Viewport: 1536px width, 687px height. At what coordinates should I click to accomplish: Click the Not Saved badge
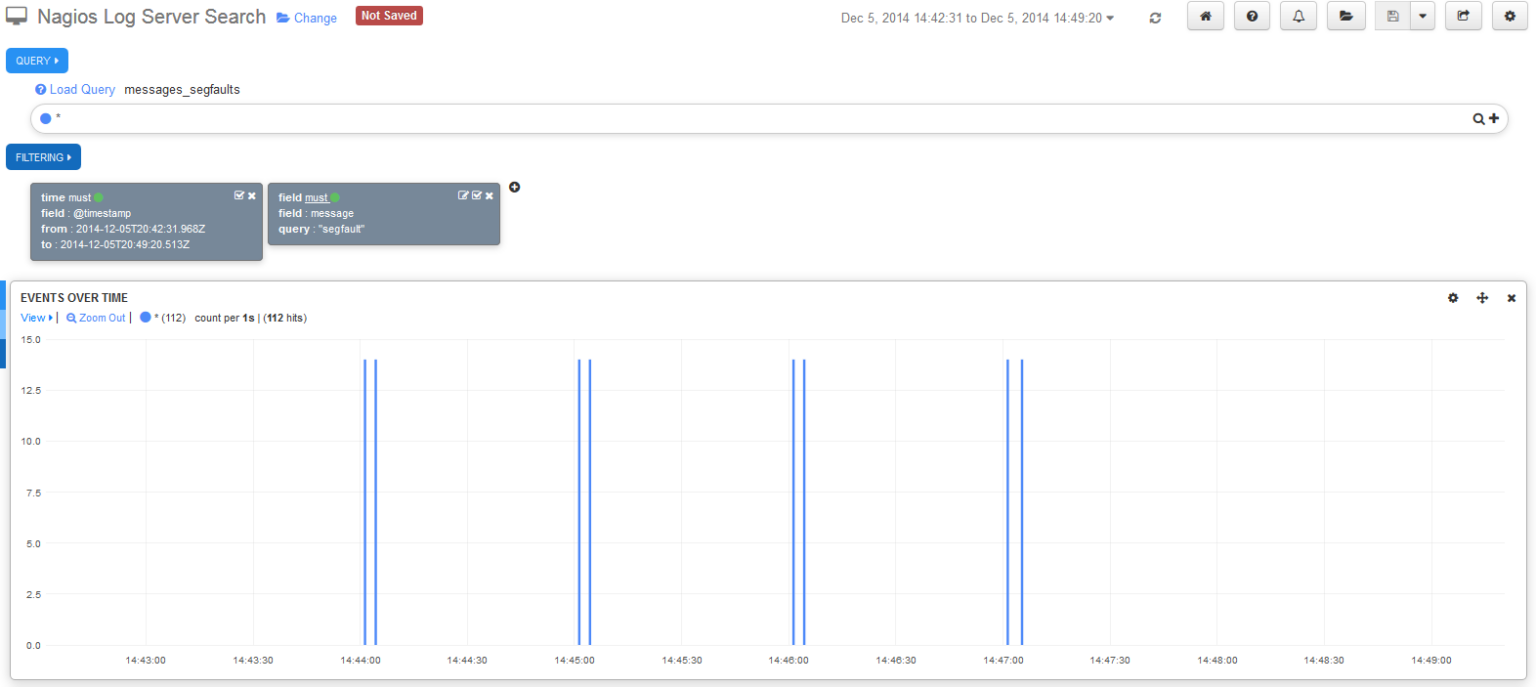coord(389,16)
